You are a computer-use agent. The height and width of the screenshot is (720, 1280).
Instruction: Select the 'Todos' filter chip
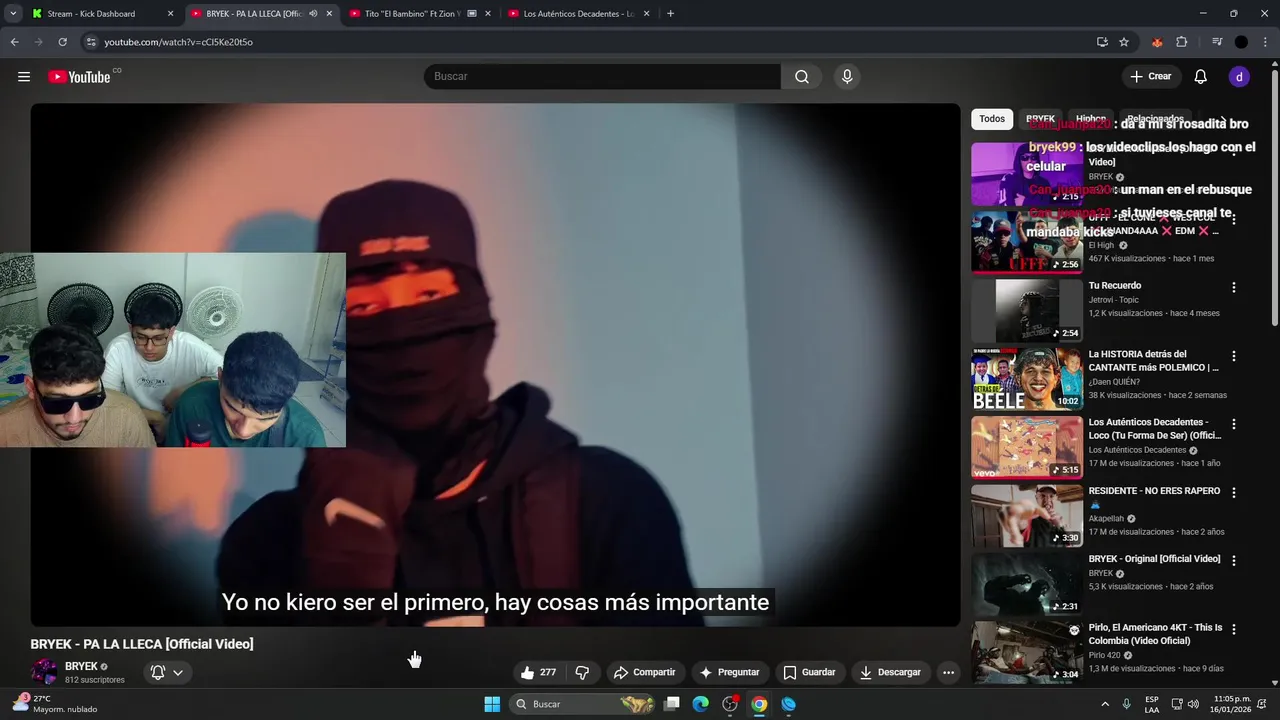tap(992, 119)
